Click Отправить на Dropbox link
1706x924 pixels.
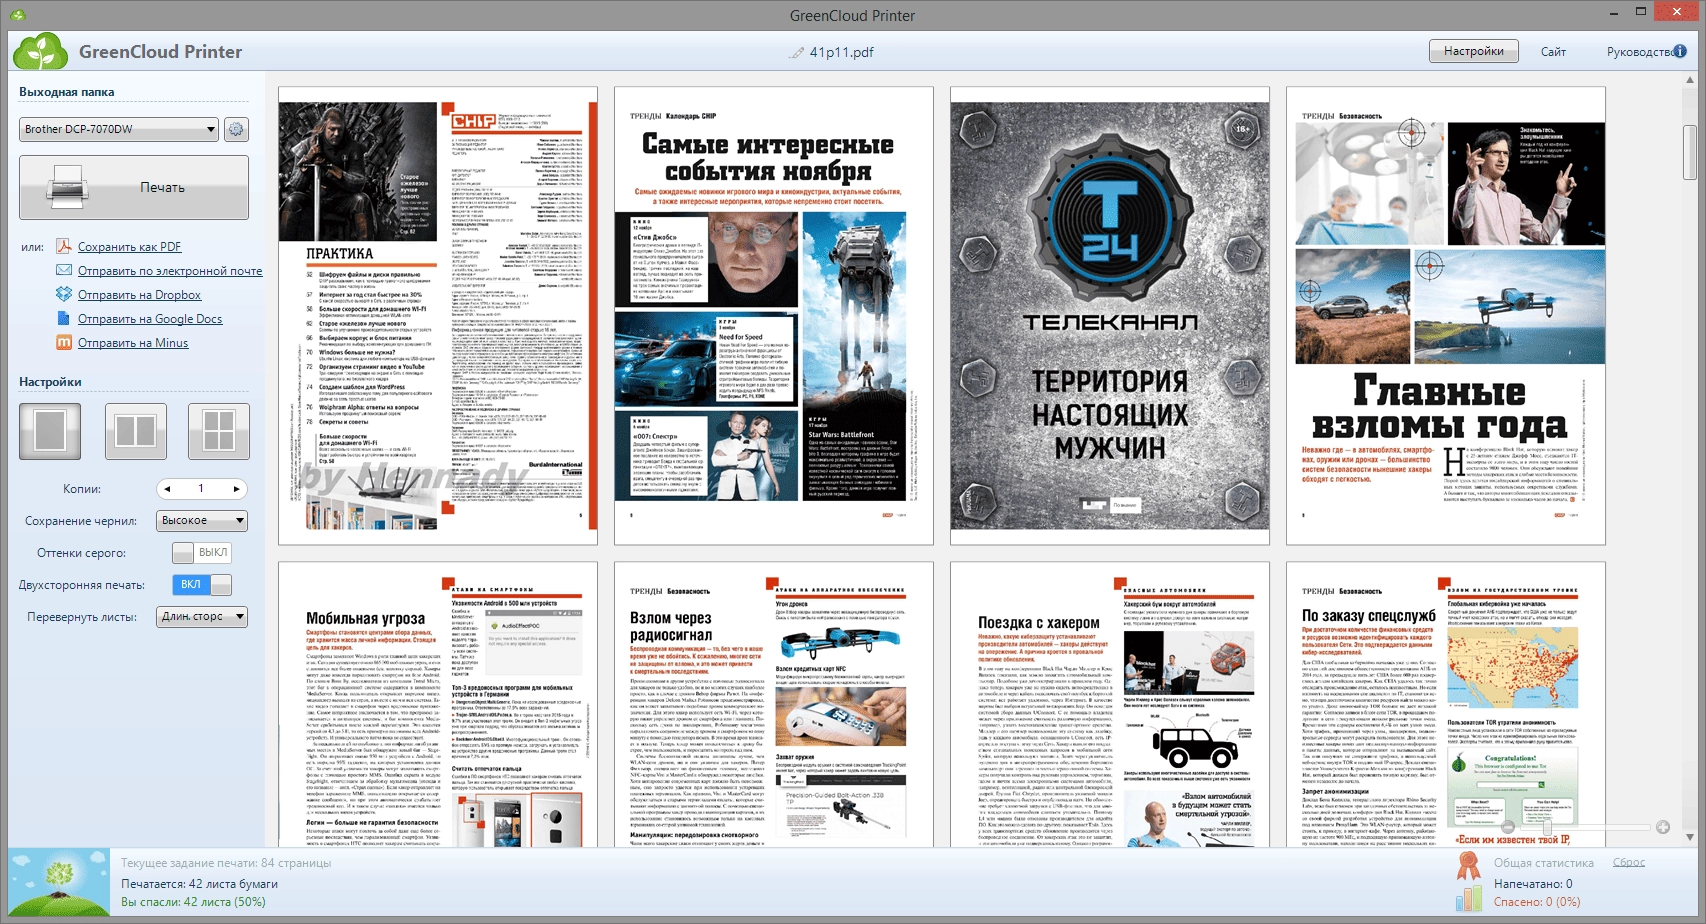coord(140,295)
